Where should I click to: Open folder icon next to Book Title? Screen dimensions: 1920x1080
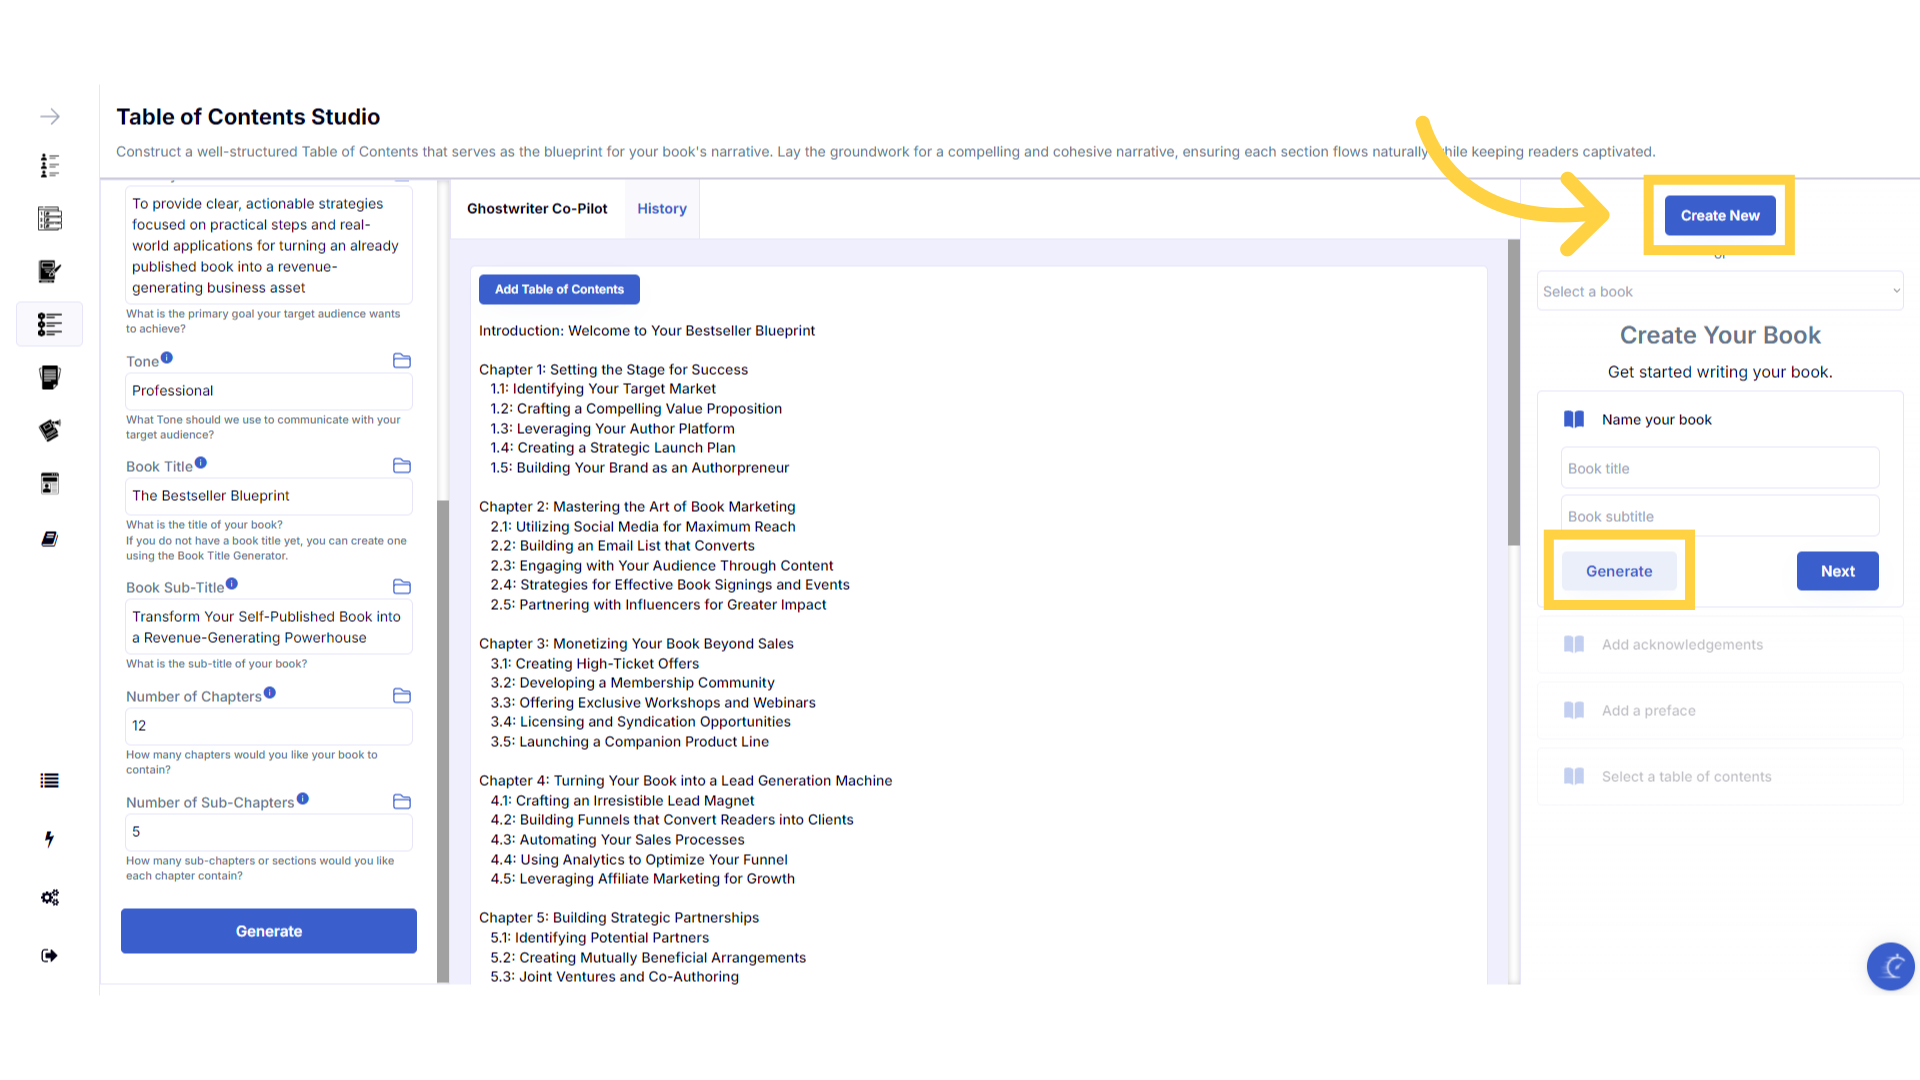(x=402, y=466)
